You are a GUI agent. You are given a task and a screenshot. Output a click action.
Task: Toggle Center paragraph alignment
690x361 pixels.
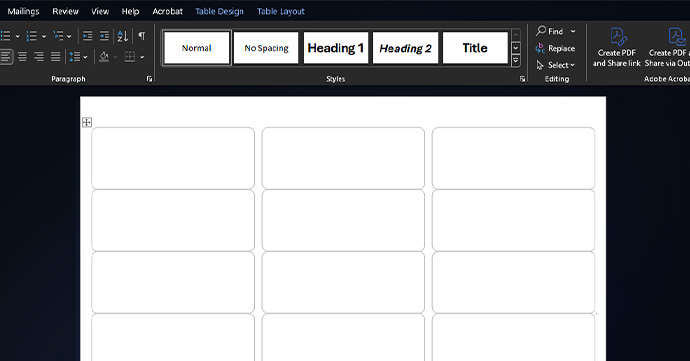[22, 57]
